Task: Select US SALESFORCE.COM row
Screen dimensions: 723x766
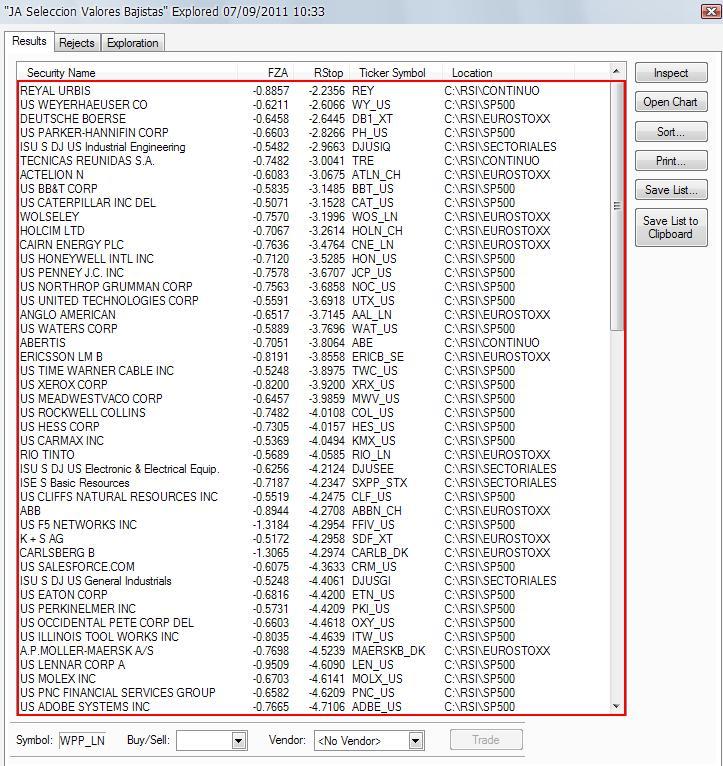Action: (314, 567)
